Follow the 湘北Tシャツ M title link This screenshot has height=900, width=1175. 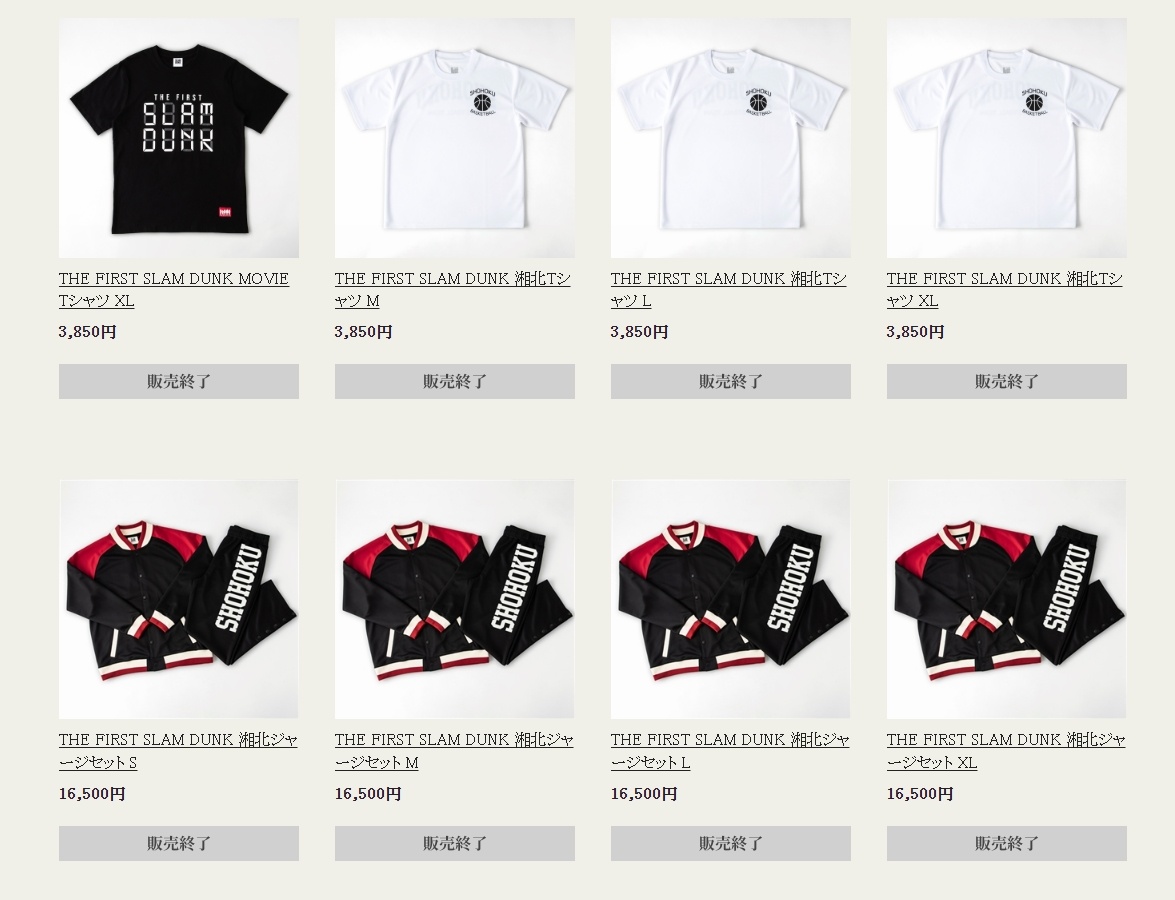click(453, 289)
